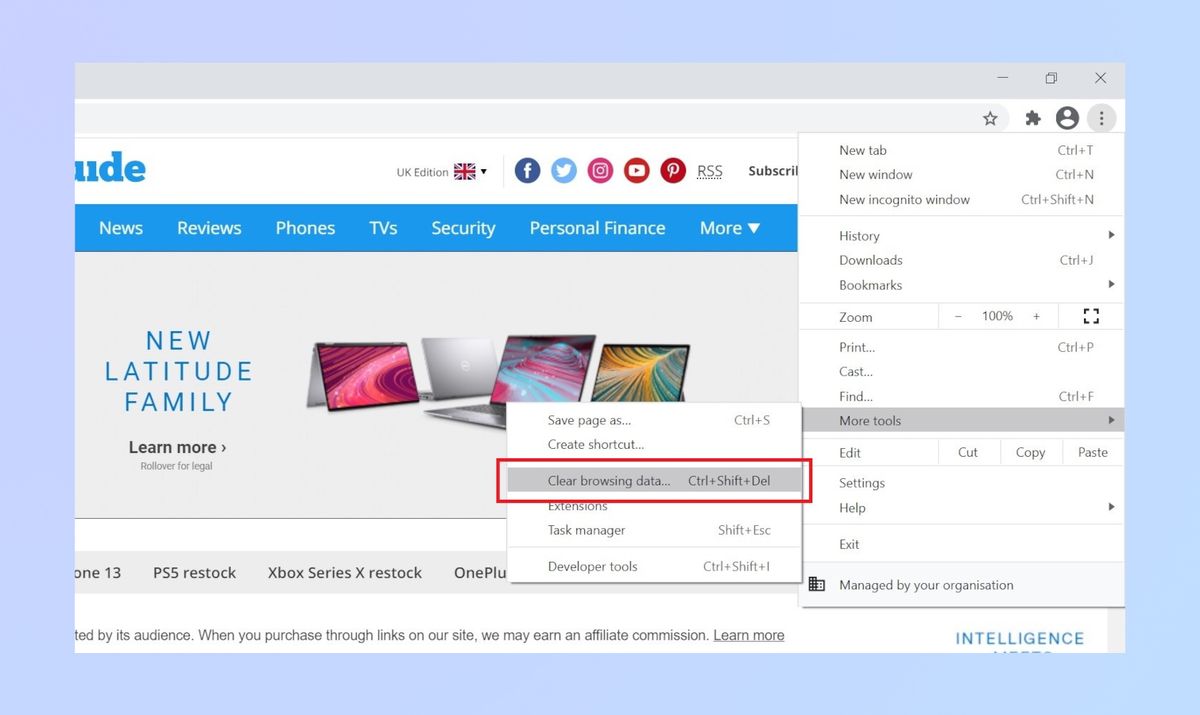Click the browser profile avatar
Screen dimensions: 1200x715
tap(1067, 118)
